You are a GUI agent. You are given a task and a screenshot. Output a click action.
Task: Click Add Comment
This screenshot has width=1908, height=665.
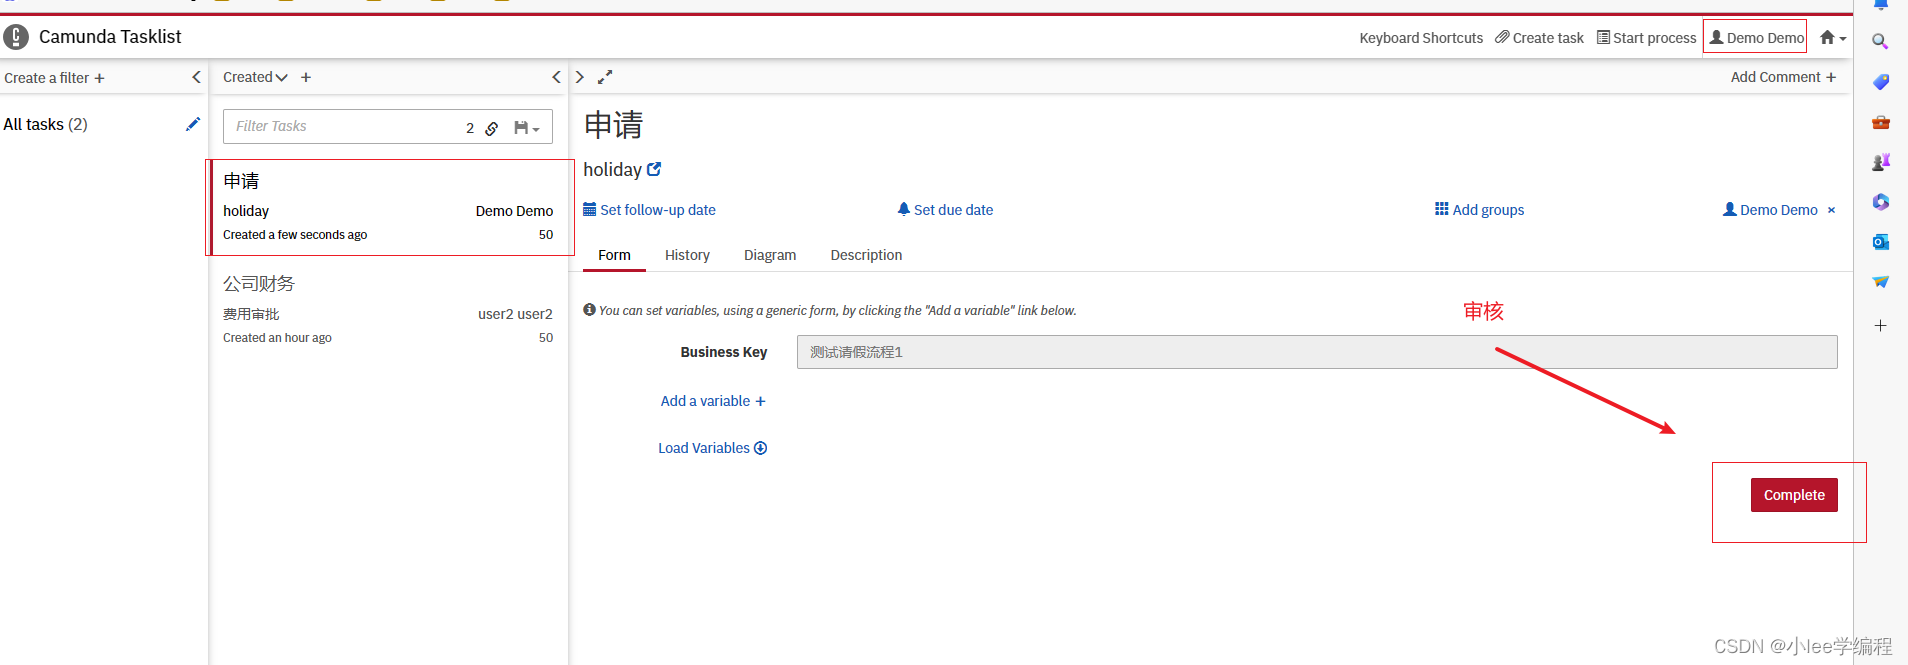1783,77
